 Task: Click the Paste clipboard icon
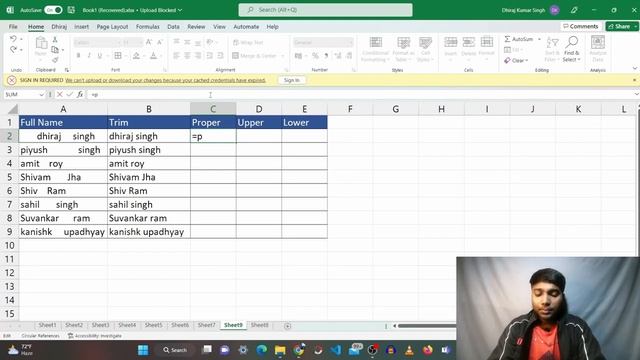pos(41,43)
